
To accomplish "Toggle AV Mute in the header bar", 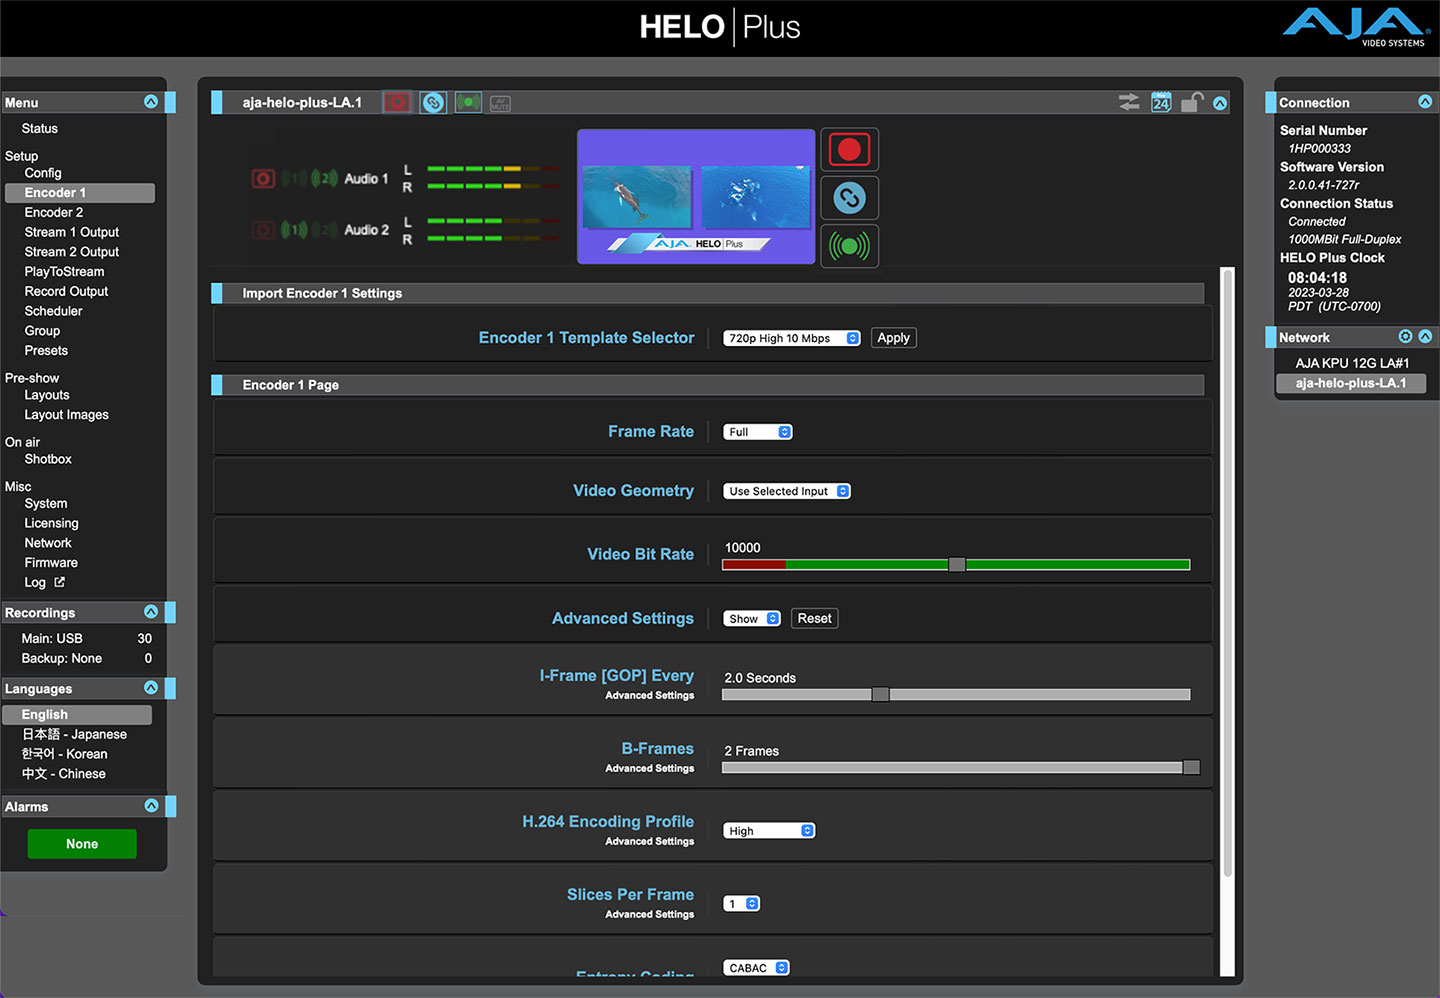I will (x=500, y=103).
